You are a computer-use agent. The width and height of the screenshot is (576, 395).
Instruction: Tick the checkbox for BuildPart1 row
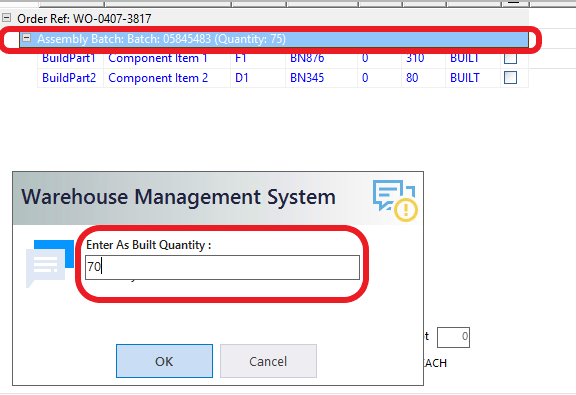510,58
